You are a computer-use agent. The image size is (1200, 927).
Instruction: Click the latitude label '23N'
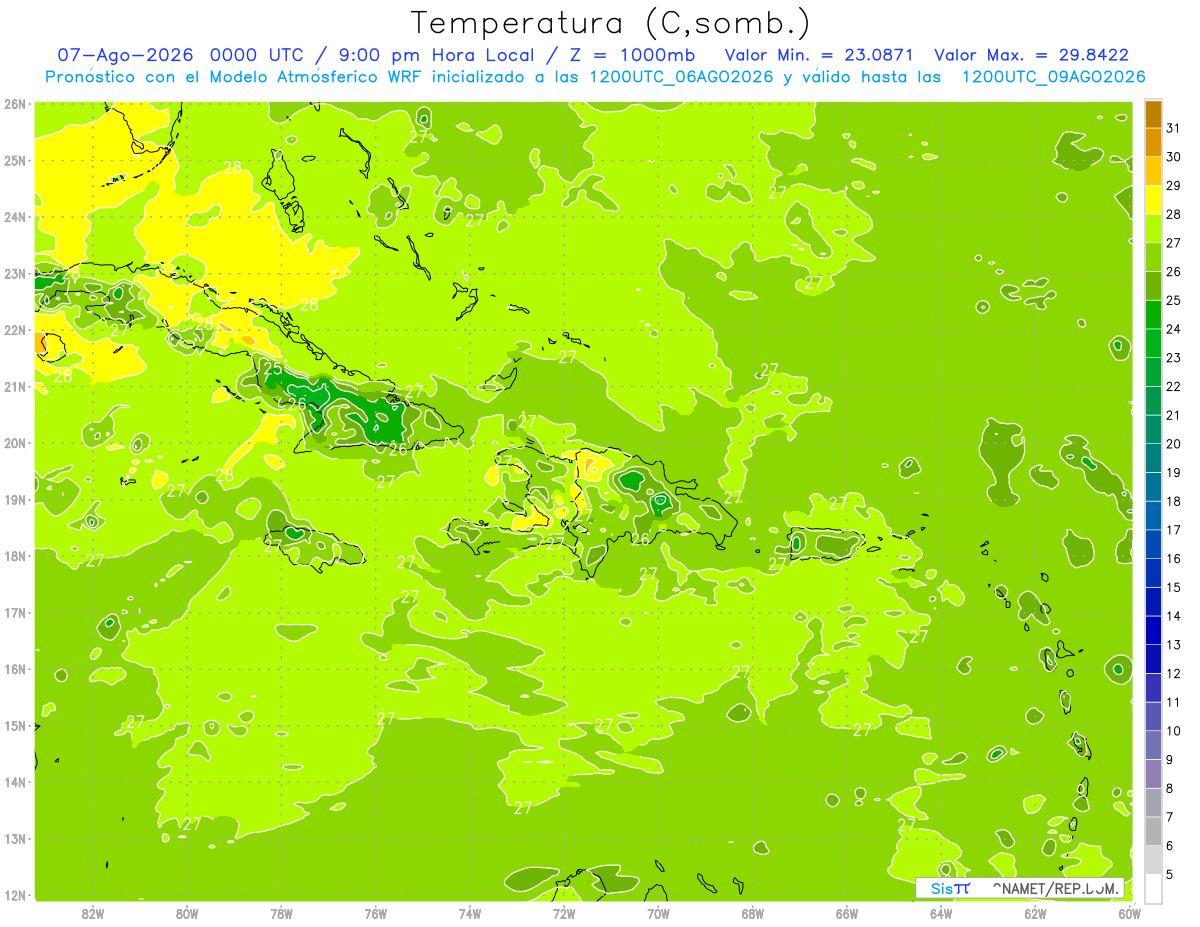[x=14, y=274]
